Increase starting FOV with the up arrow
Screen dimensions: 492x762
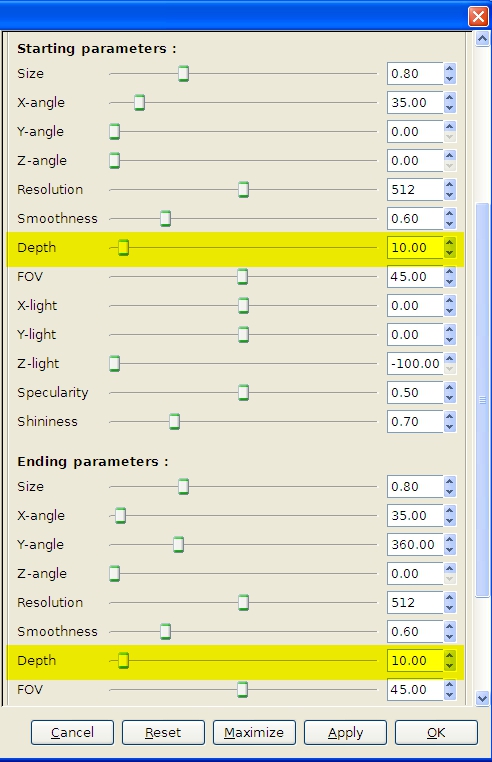pos(450,272)
